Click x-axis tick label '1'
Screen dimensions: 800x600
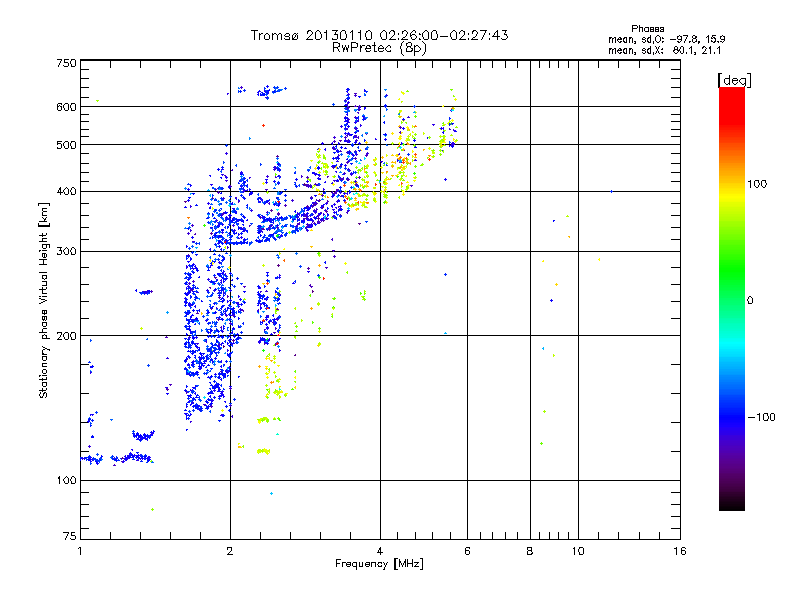(80, 551)
